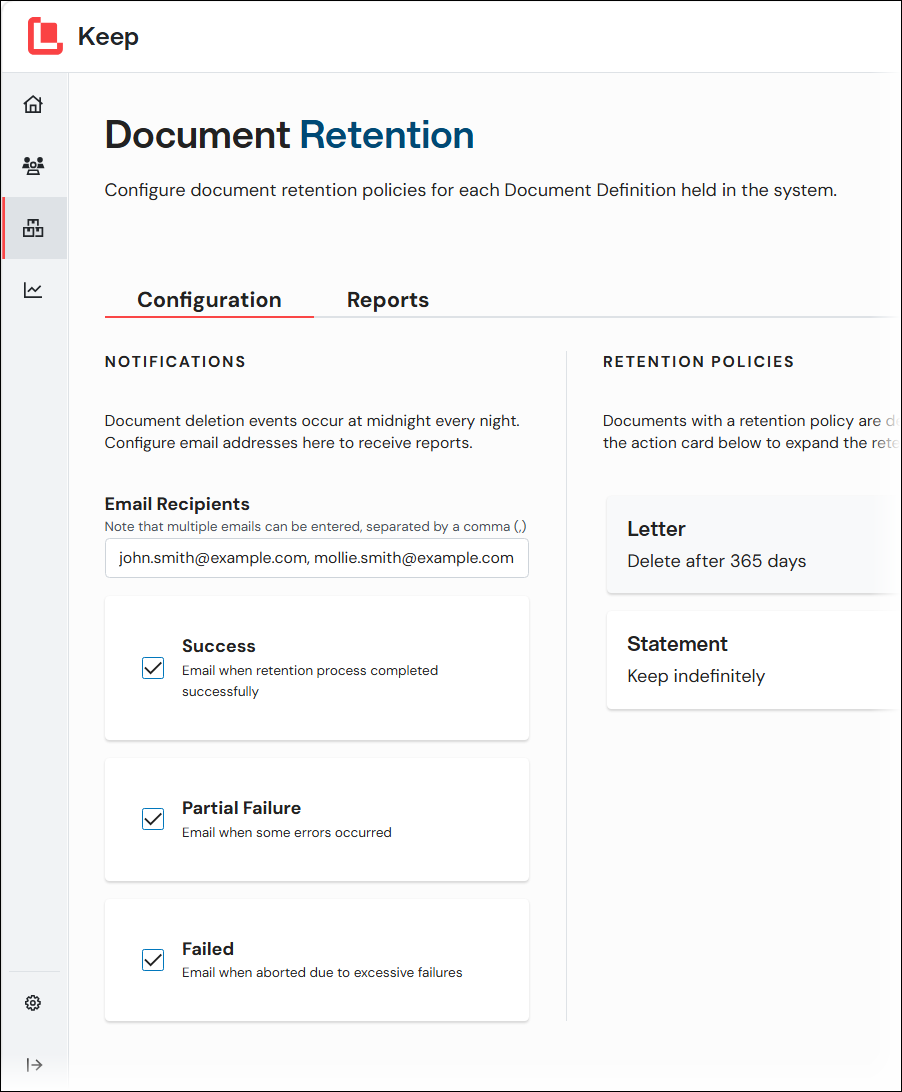
Task: Open the Home page from sidebar
Action: 33,104
